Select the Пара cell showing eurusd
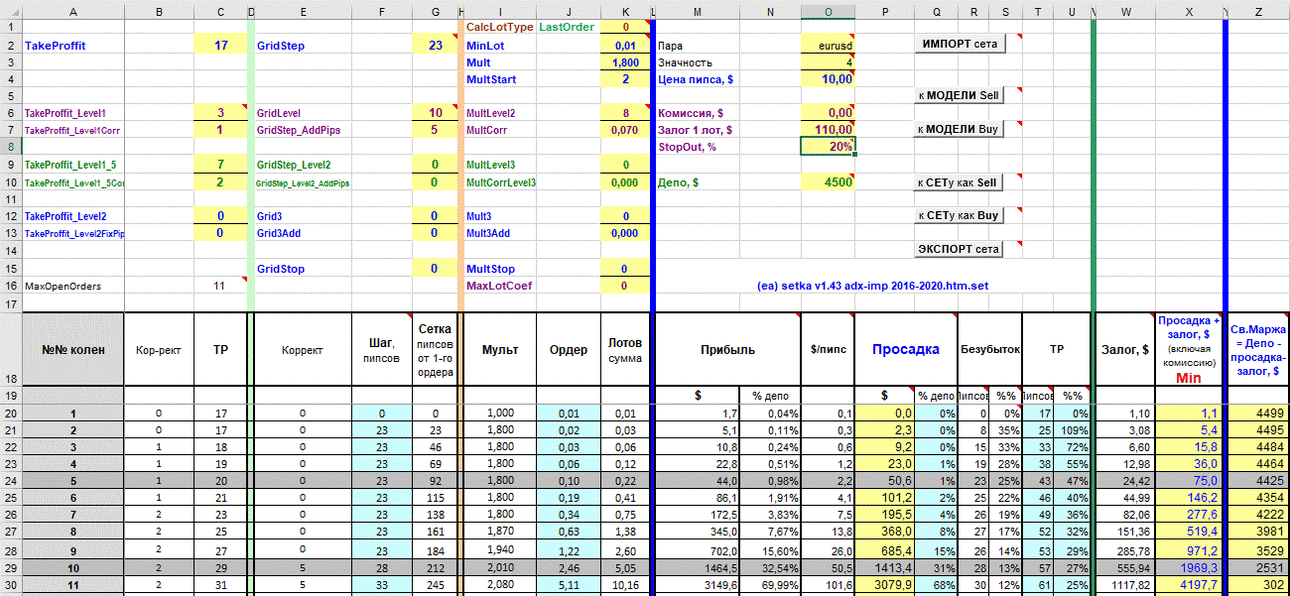The height and width of the screenshot is (596, 1290). pyautogui.click(x=828, y=46)
